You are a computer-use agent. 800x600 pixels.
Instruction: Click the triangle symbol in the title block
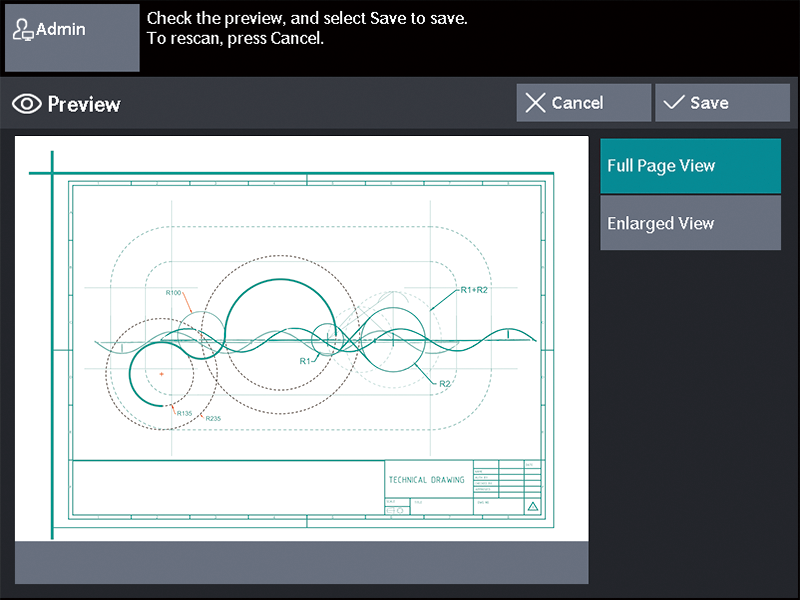pyautogui.click(x=532, y=508)
